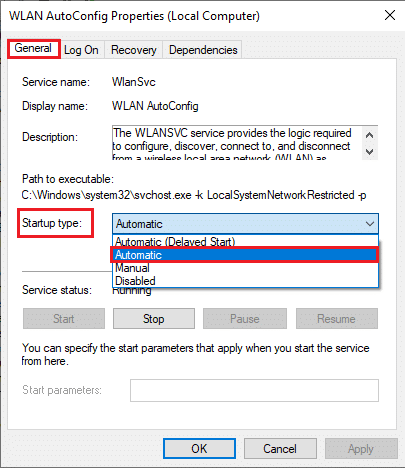Collapse the Startup type dropdown arrow
The width and height of the screenshot is (405, 468).
[x=370, y=224]
